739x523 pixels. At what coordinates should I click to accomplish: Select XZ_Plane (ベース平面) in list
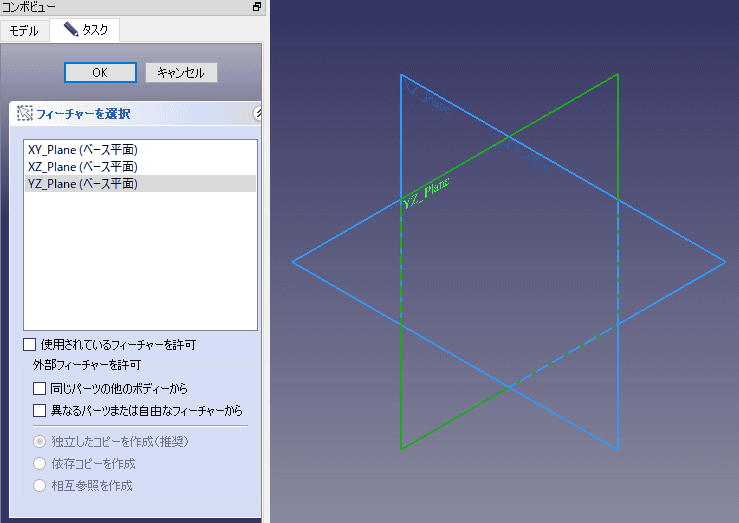coord(140,167)
